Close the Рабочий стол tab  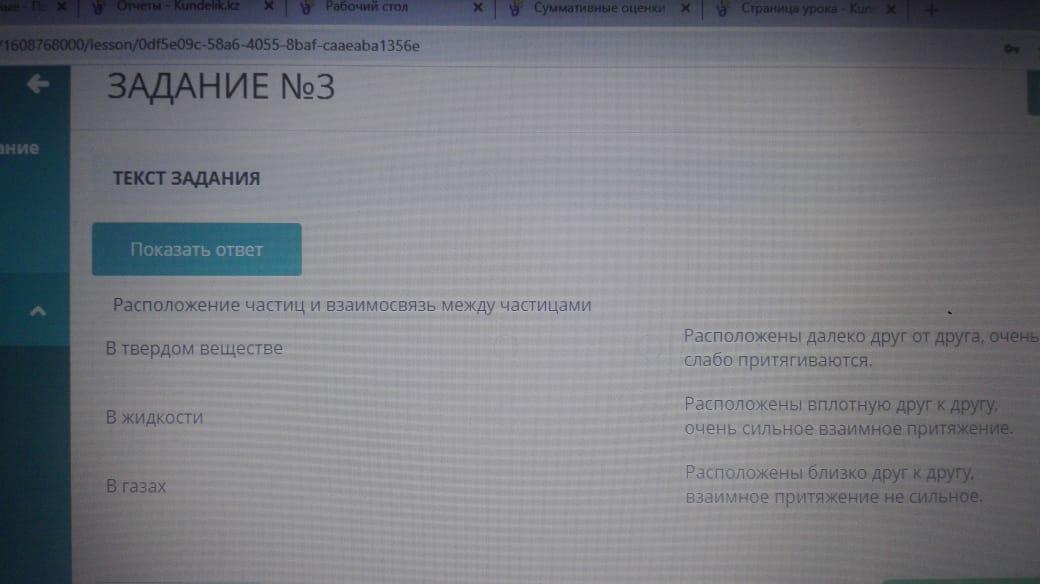click(478, 8)
